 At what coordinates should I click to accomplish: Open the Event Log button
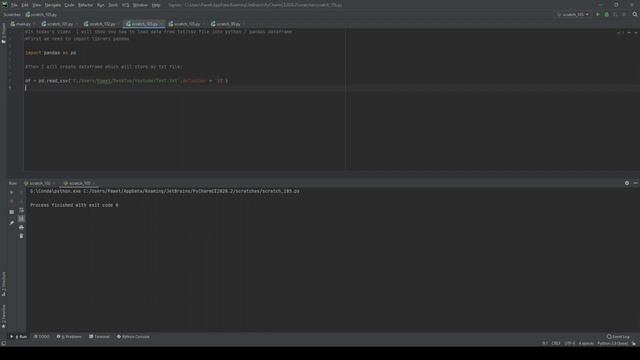[x=618, y=337]
